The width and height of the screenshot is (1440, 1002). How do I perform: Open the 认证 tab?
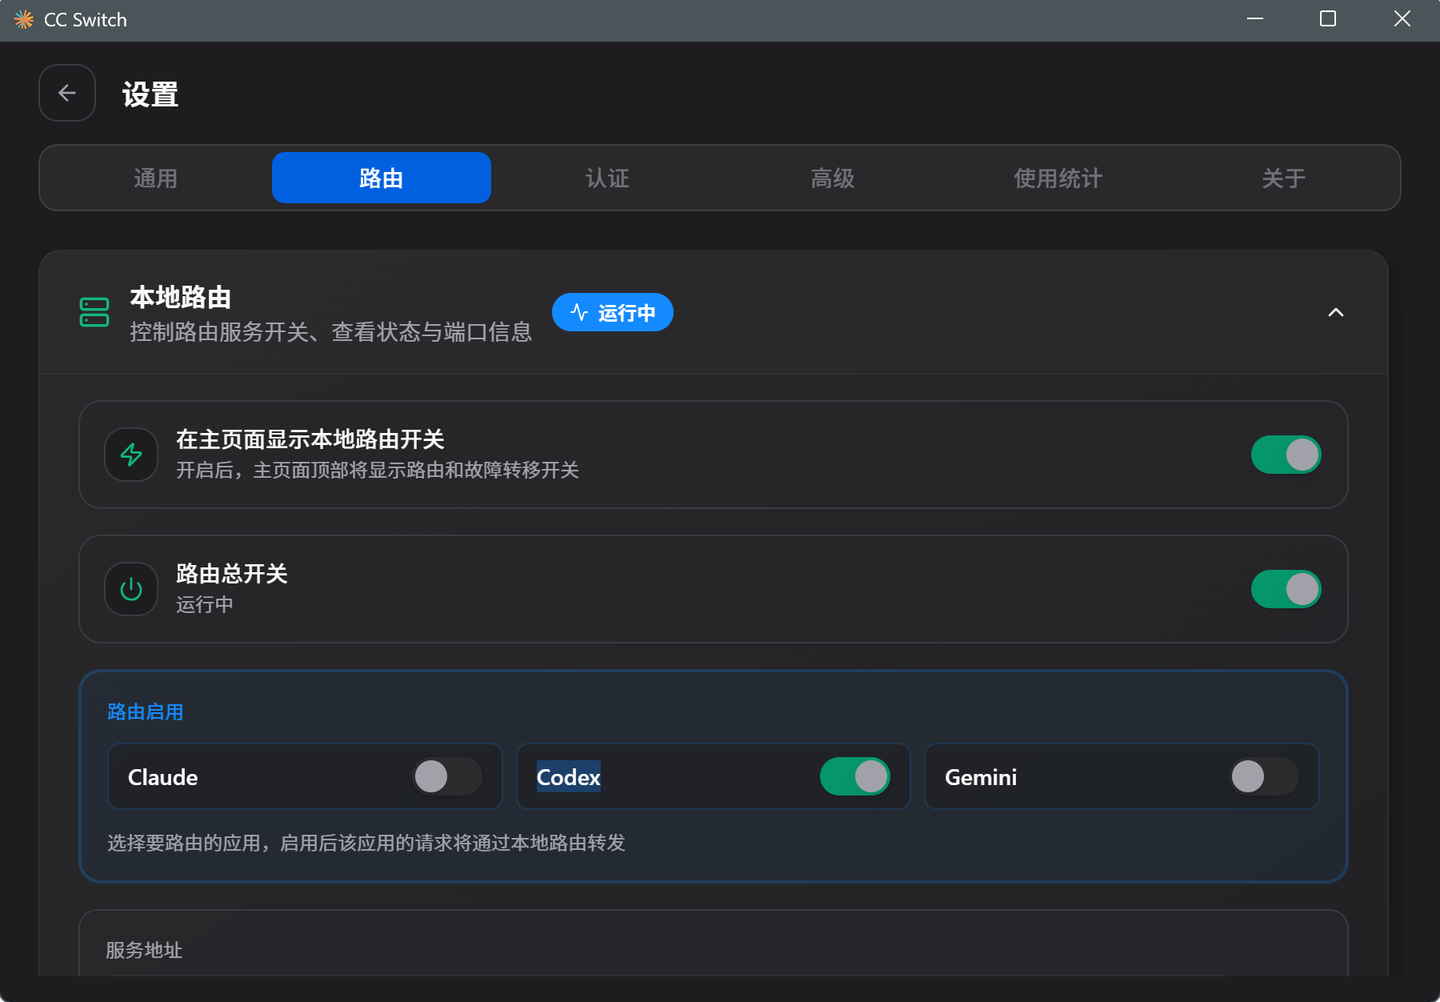607,178
